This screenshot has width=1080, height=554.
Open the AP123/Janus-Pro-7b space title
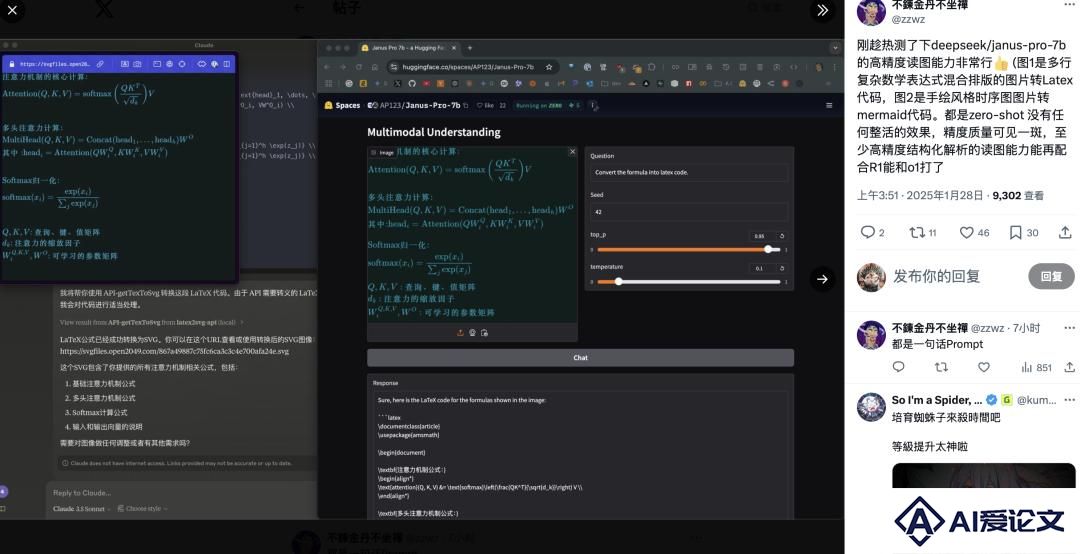pos(419,105)
